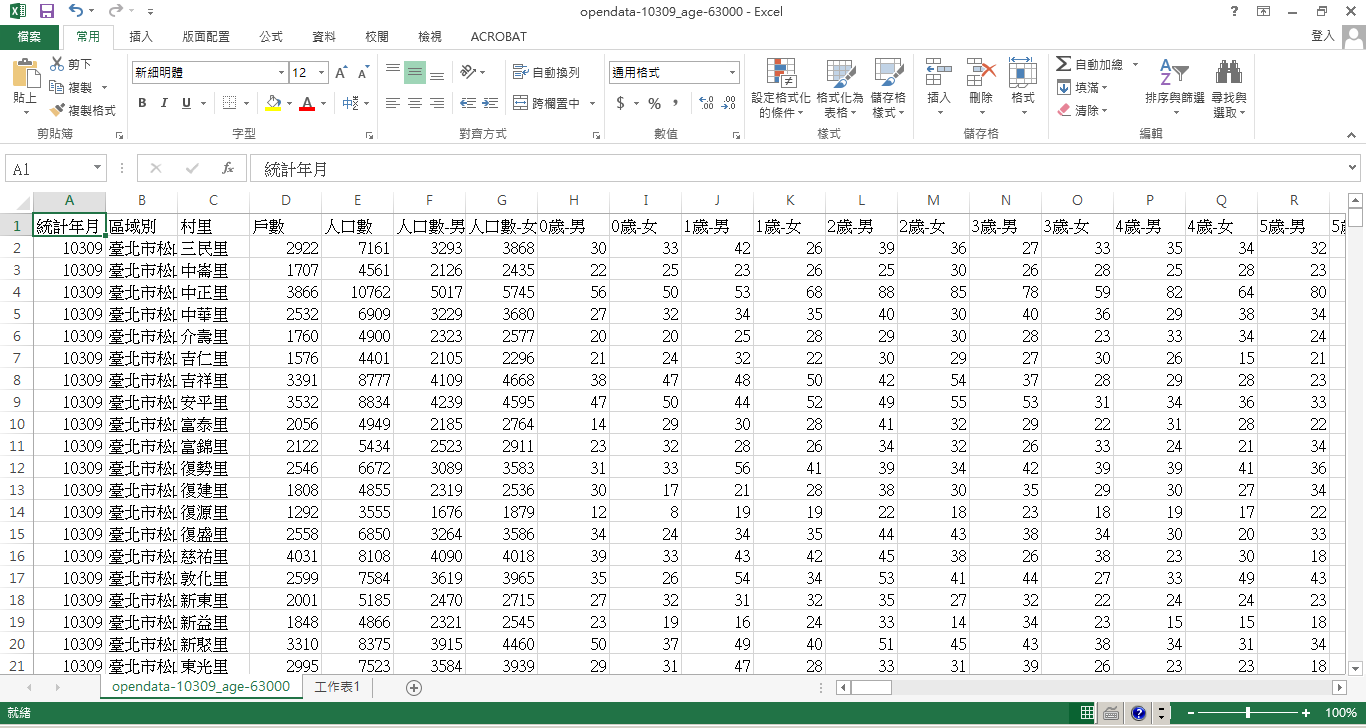Expand the font size dropdown

(x=321, y=73)
